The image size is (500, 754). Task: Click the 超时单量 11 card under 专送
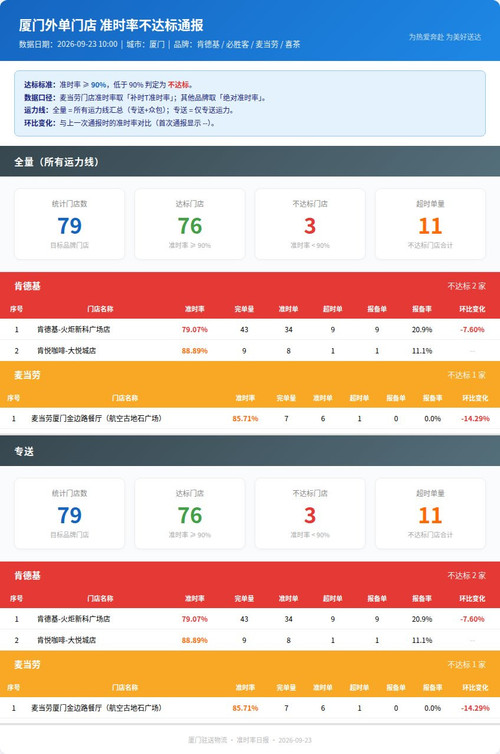[x=430, y=514]
